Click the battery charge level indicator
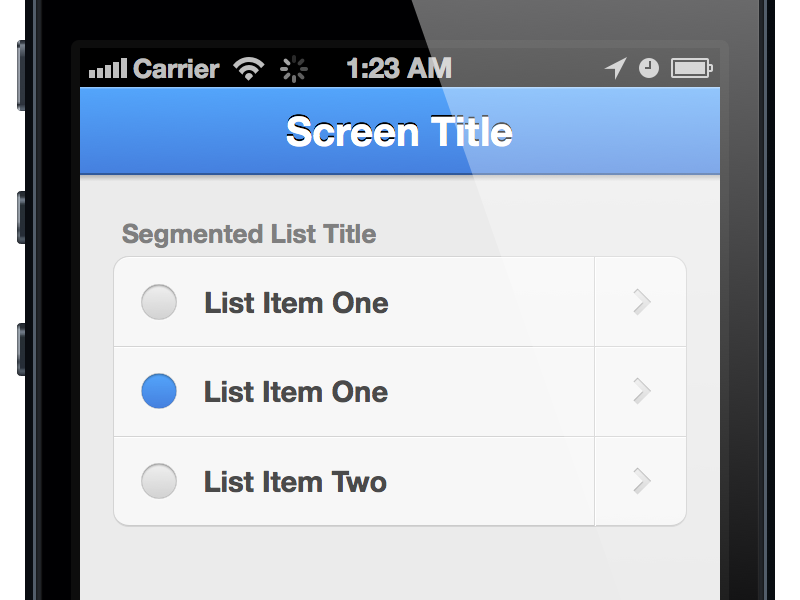This screenshot has width=800, height=600. coord(689,68)
